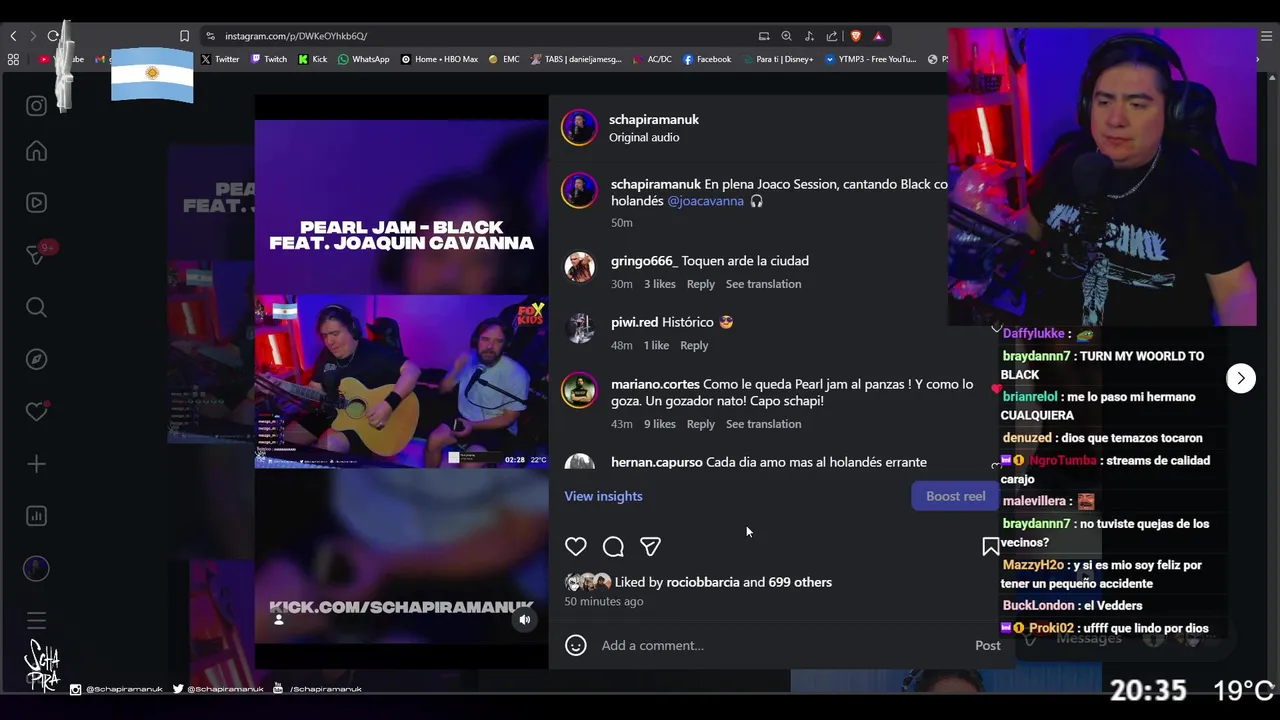Reply to the piwi.red comment

click(694, 345)
